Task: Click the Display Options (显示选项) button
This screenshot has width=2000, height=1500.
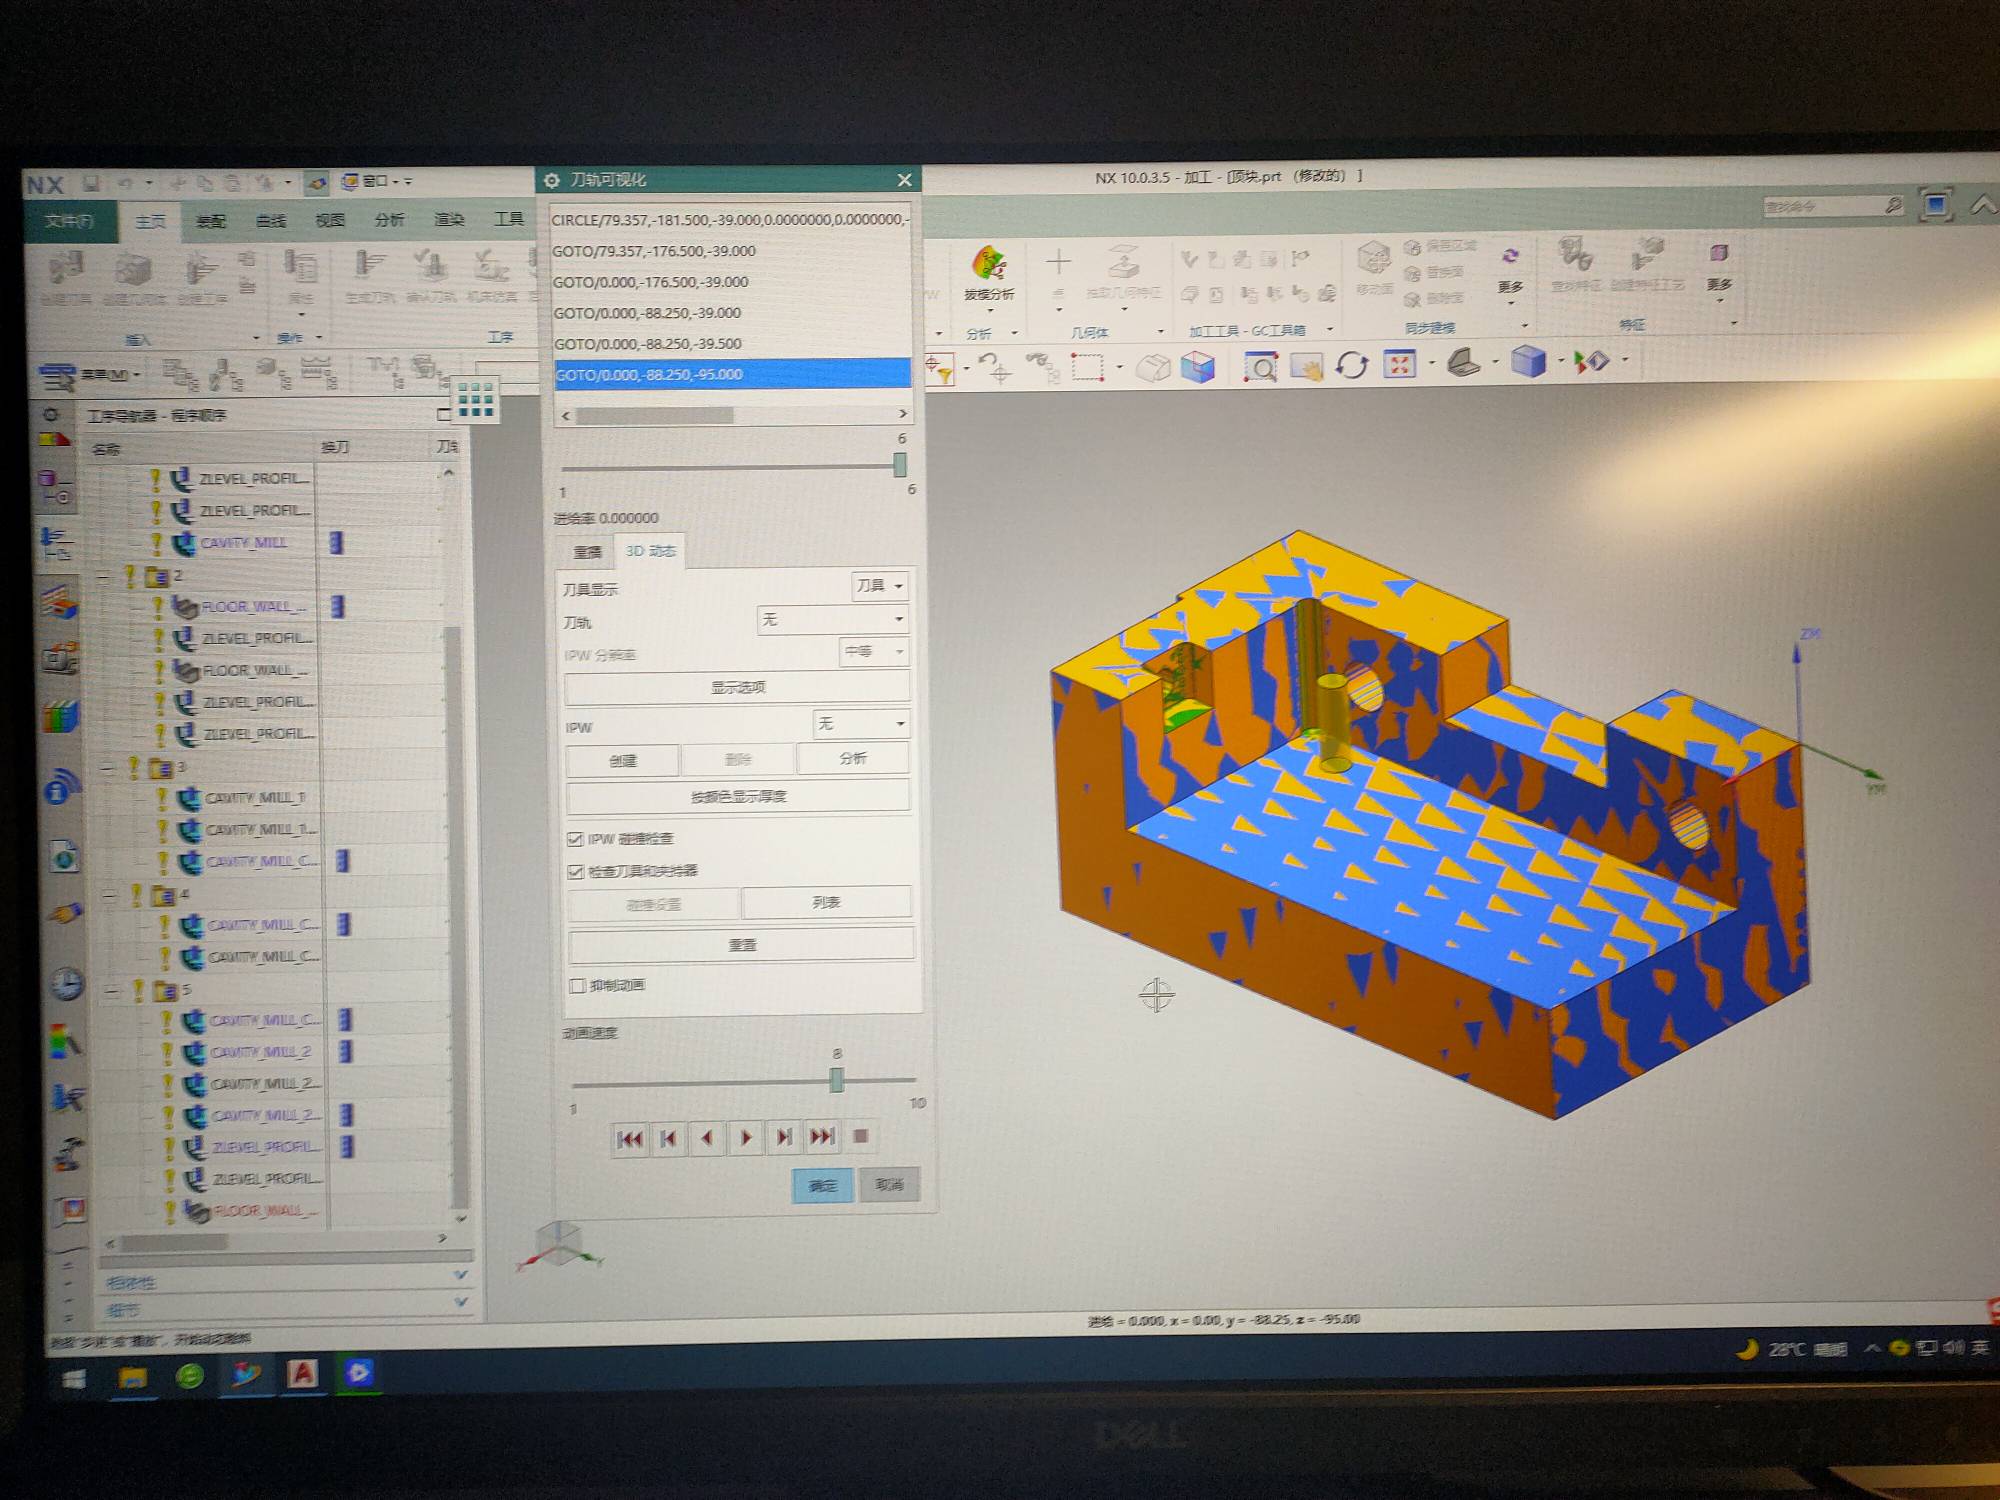Action: click(738, 688)
